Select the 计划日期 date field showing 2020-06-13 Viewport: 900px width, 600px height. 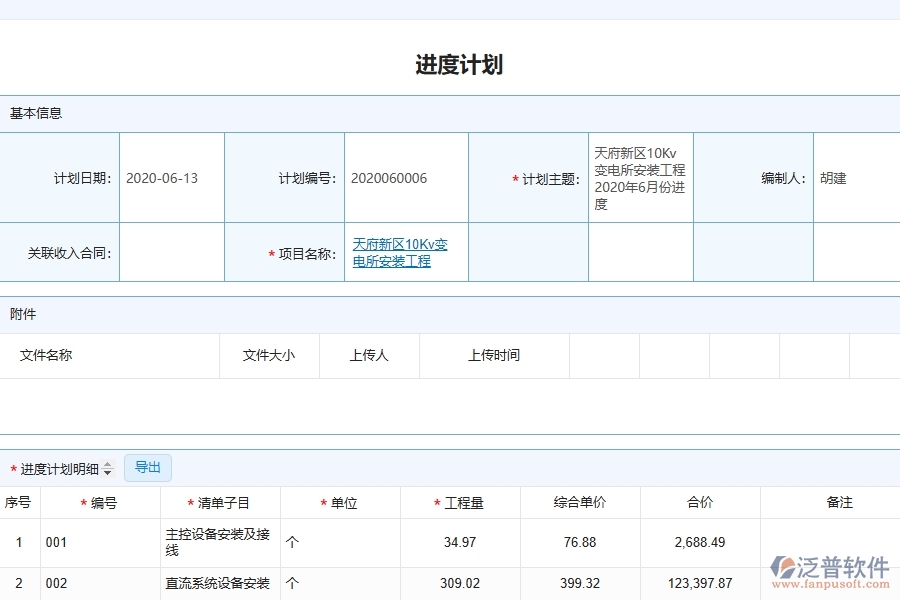click(x=171, y=177)
